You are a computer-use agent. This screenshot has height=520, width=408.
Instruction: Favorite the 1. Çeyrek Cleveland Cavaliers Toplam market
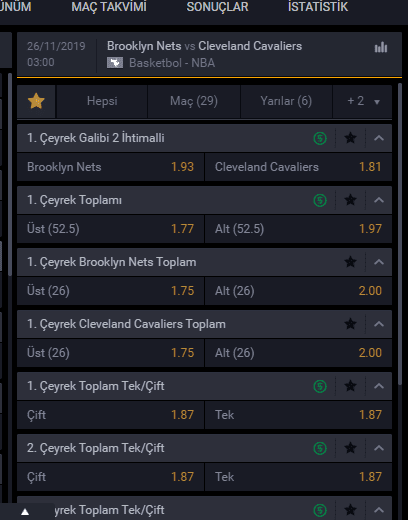point(350,324)
